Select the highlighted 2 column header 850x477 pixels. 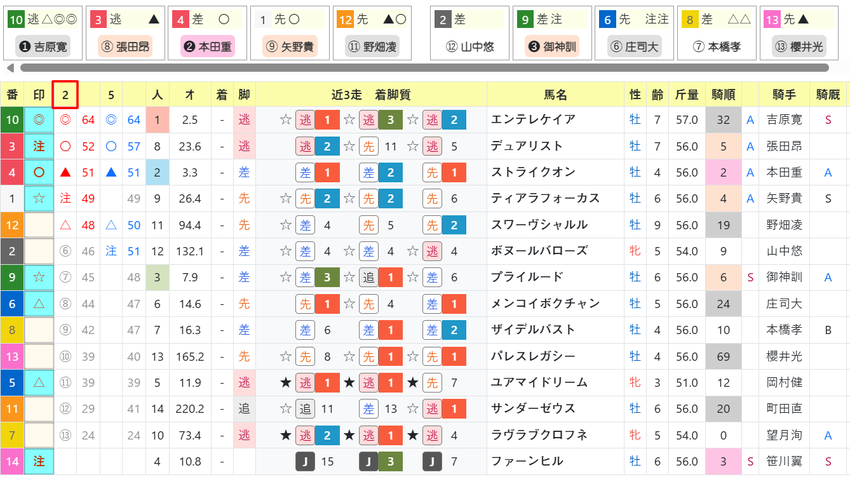coord(65,95)
